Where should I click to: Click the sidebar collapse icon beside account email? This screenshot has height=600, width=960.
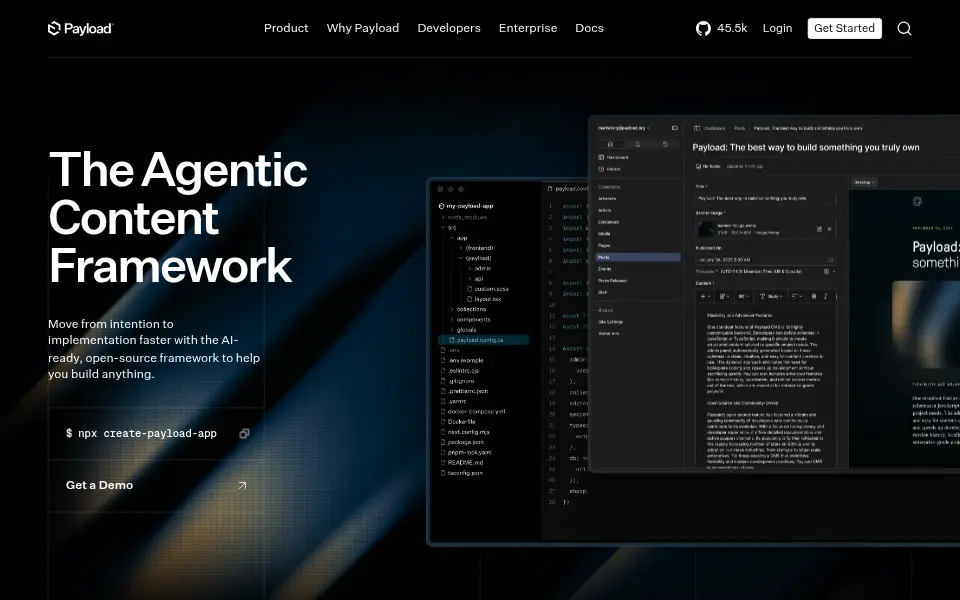[x=675, y=128]
